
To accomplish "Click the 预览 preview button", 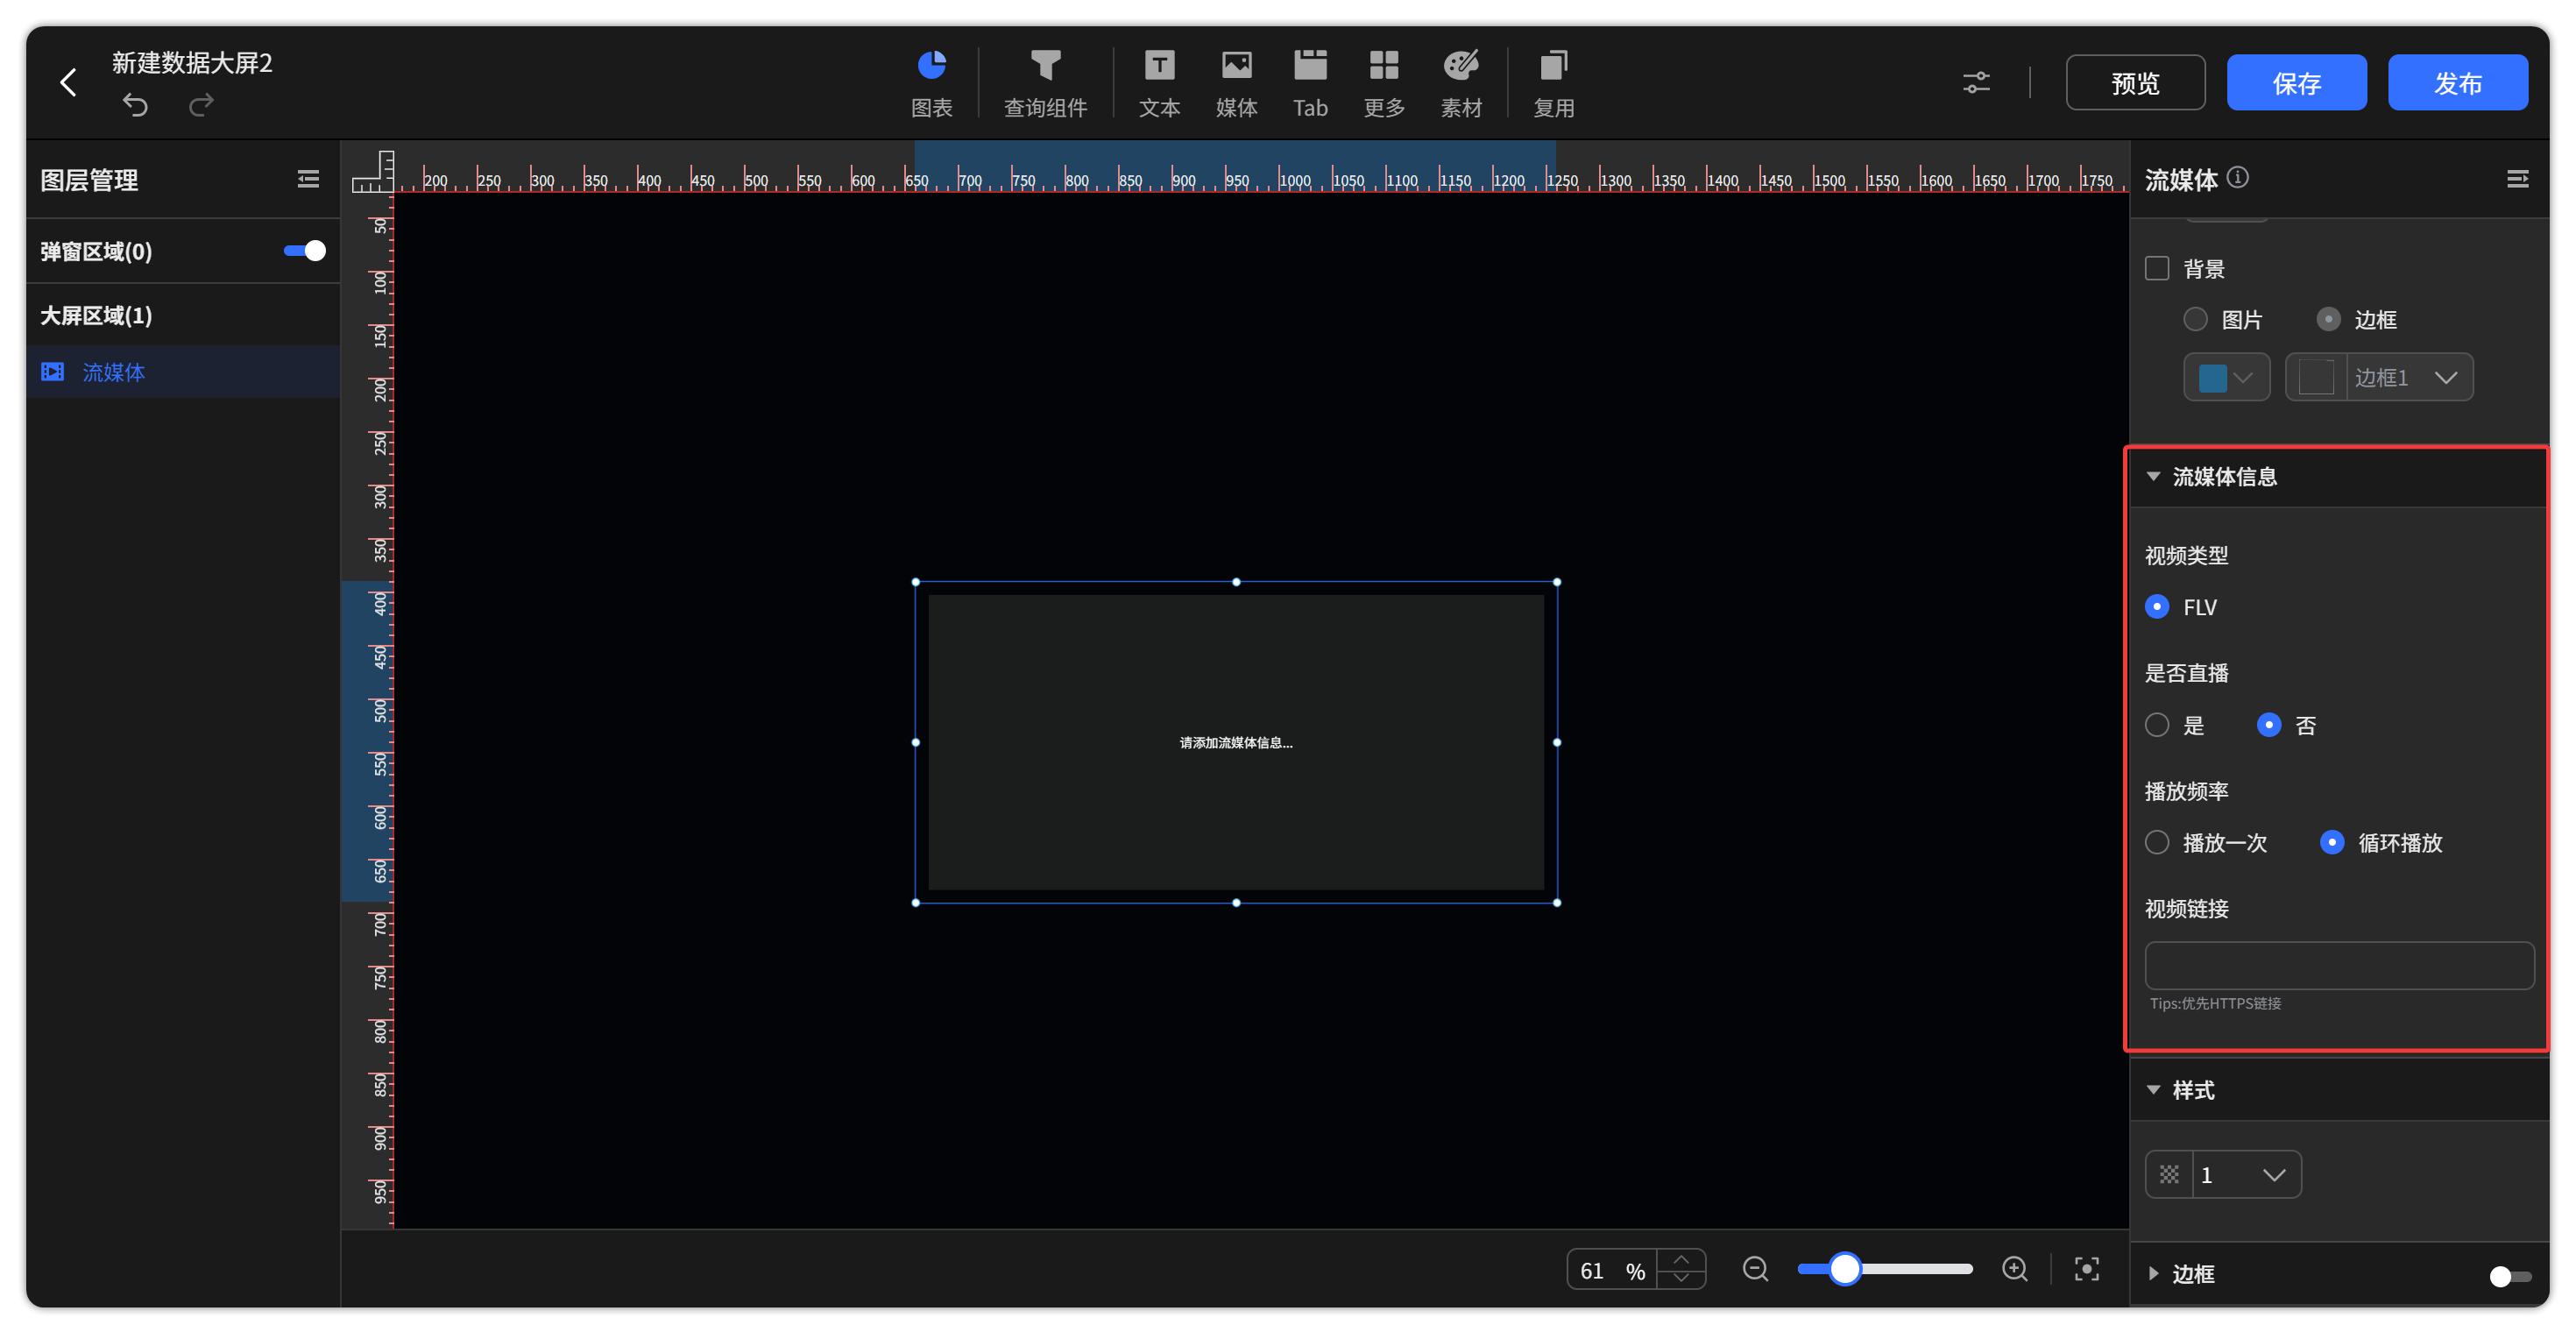I will [x=2135, y=82].
